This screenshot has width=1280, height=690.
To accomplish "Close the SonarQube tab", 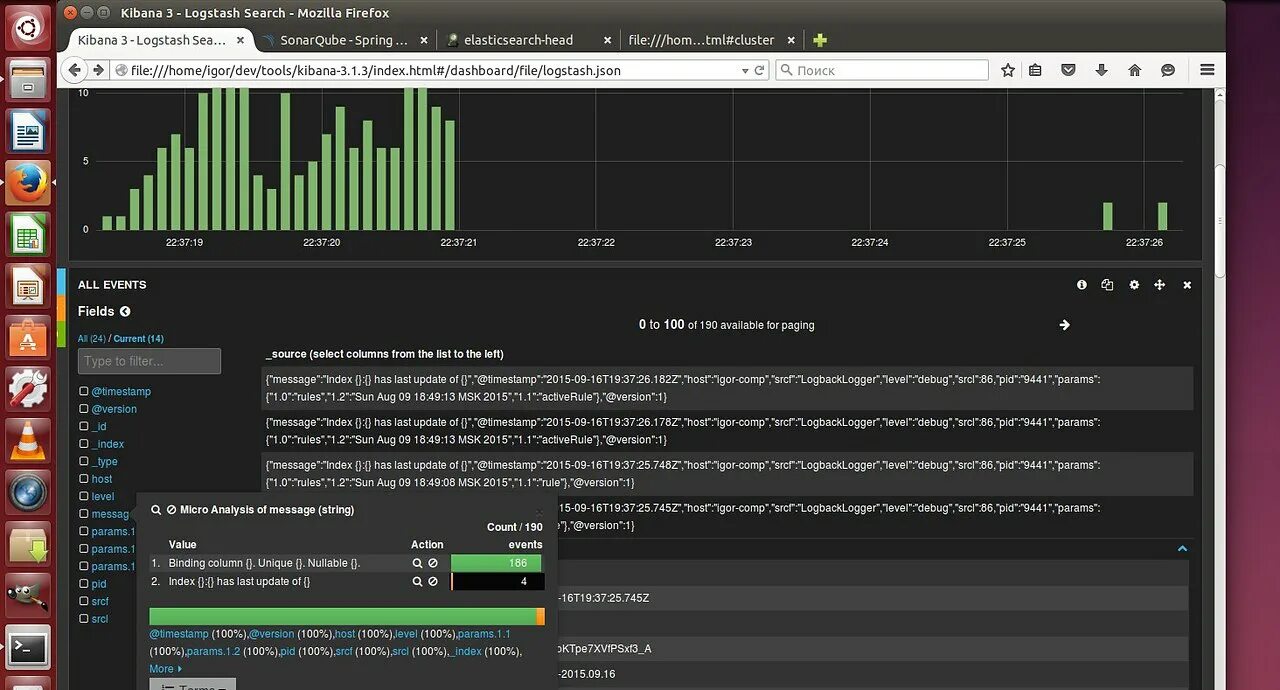I will pos(424,40).
